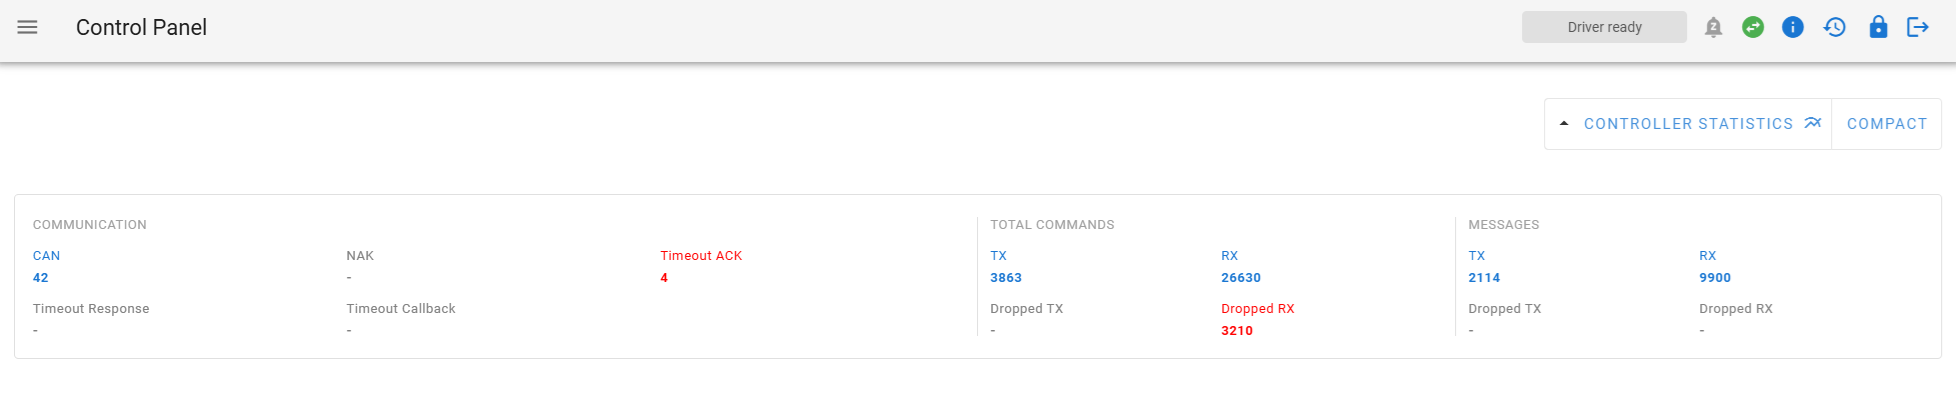Click the Driver ready status button
This screenshot has height=407, width=1956.
(1604, 27)
